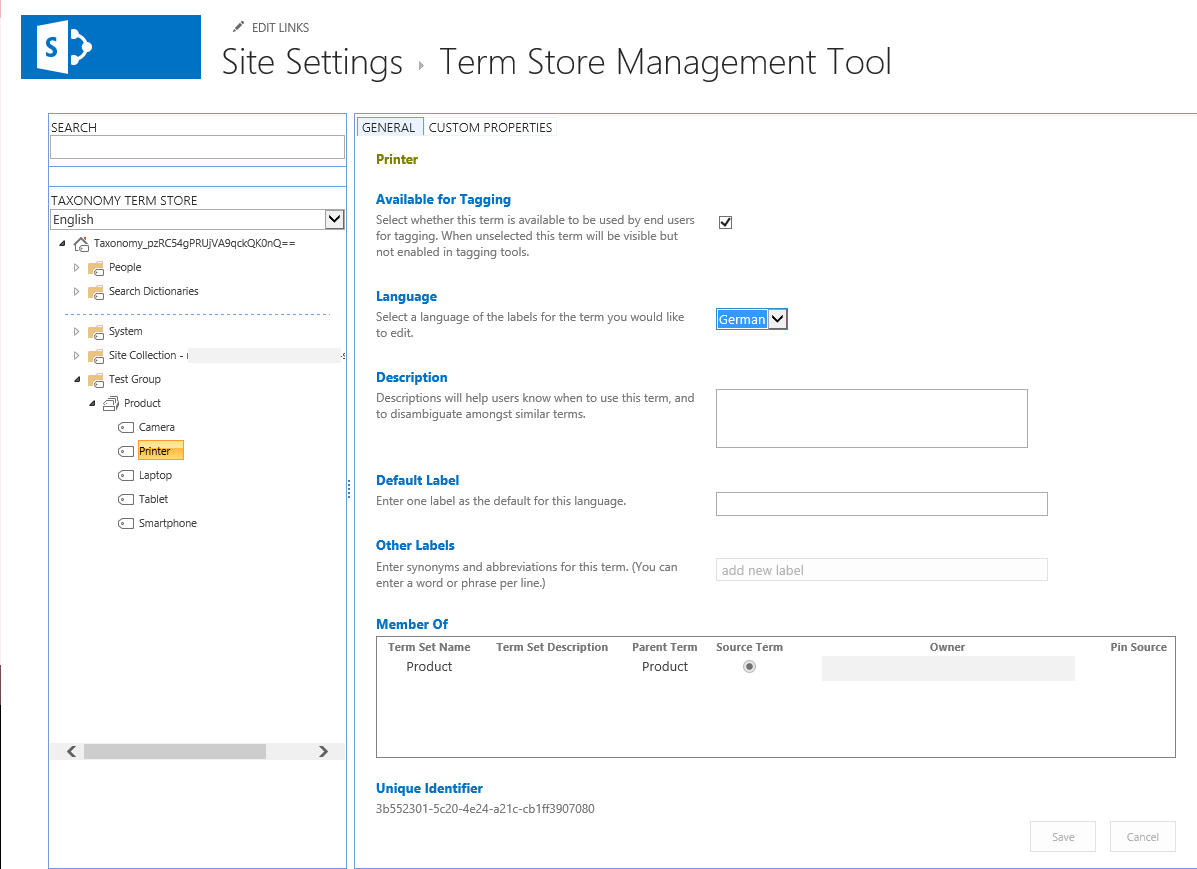Click the SharePoint logo icon
Viewport: 1197px width, 869px height.
point(65,47)
